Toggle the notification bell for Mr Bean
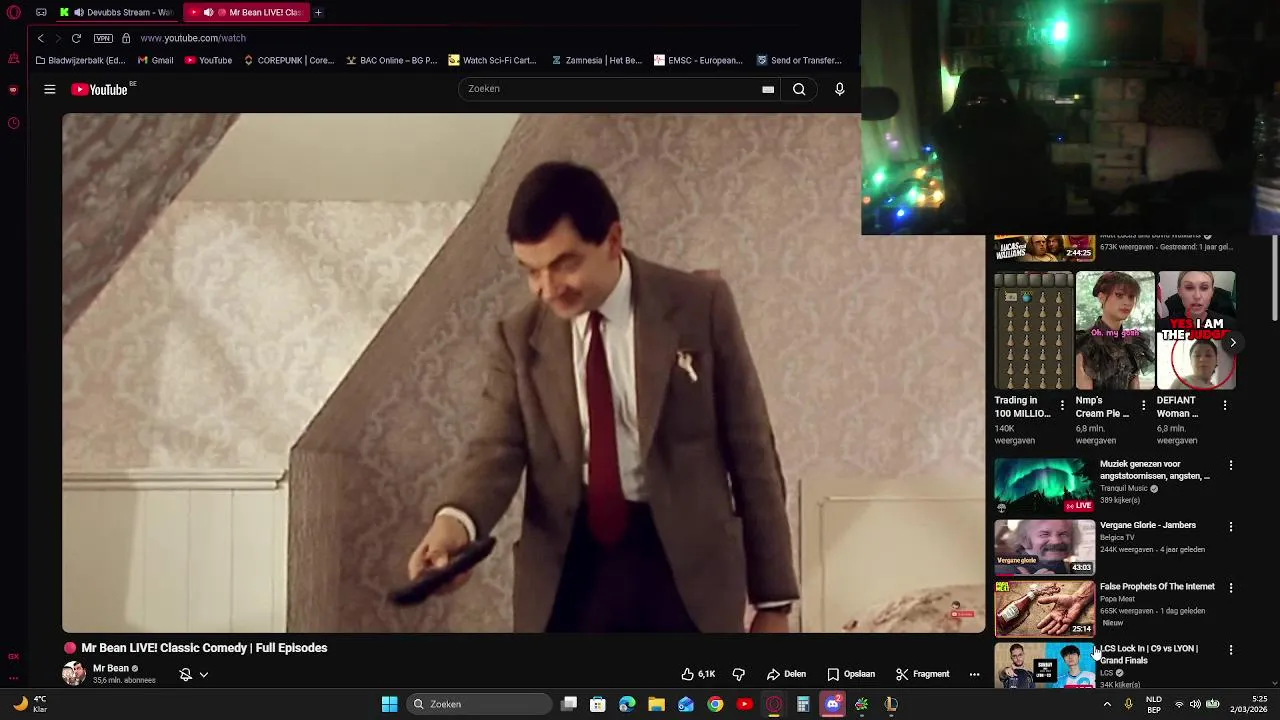Image resolution: width=1280 pixels, height=720 pixels. click(185, 674)
